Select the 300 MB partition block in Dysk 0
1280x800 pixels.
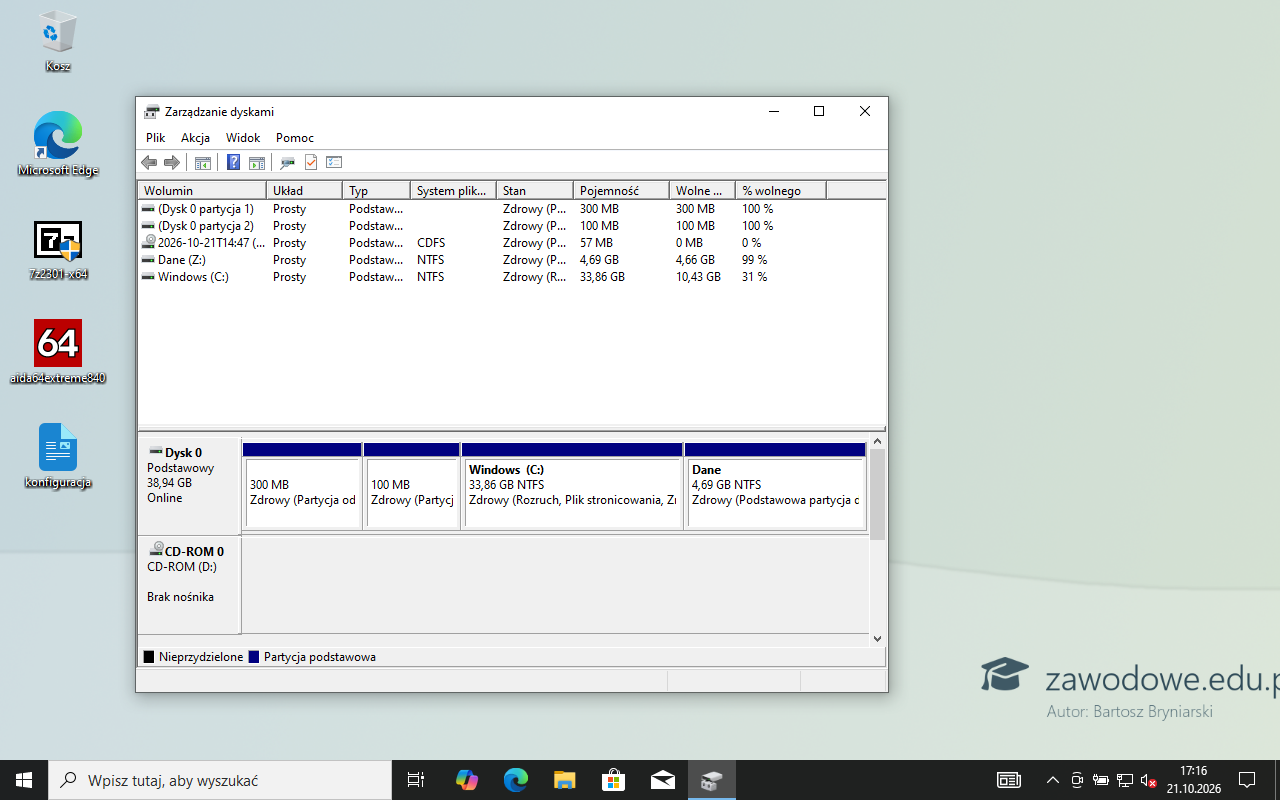[302, 486]
